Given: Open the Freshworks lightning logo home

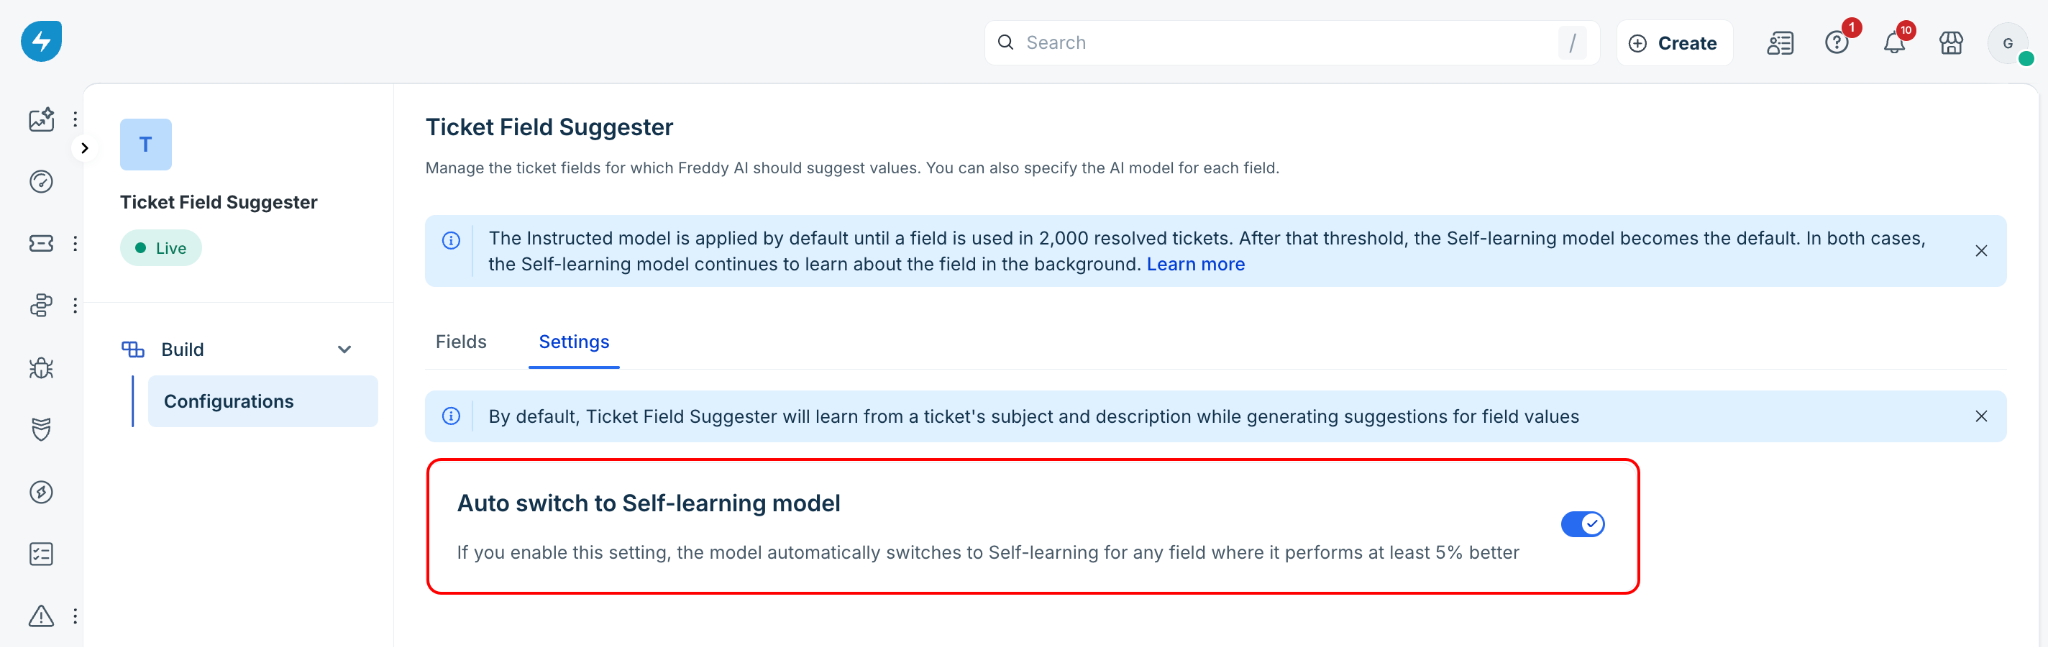Looking at the screenshot, I should [41, 41].
